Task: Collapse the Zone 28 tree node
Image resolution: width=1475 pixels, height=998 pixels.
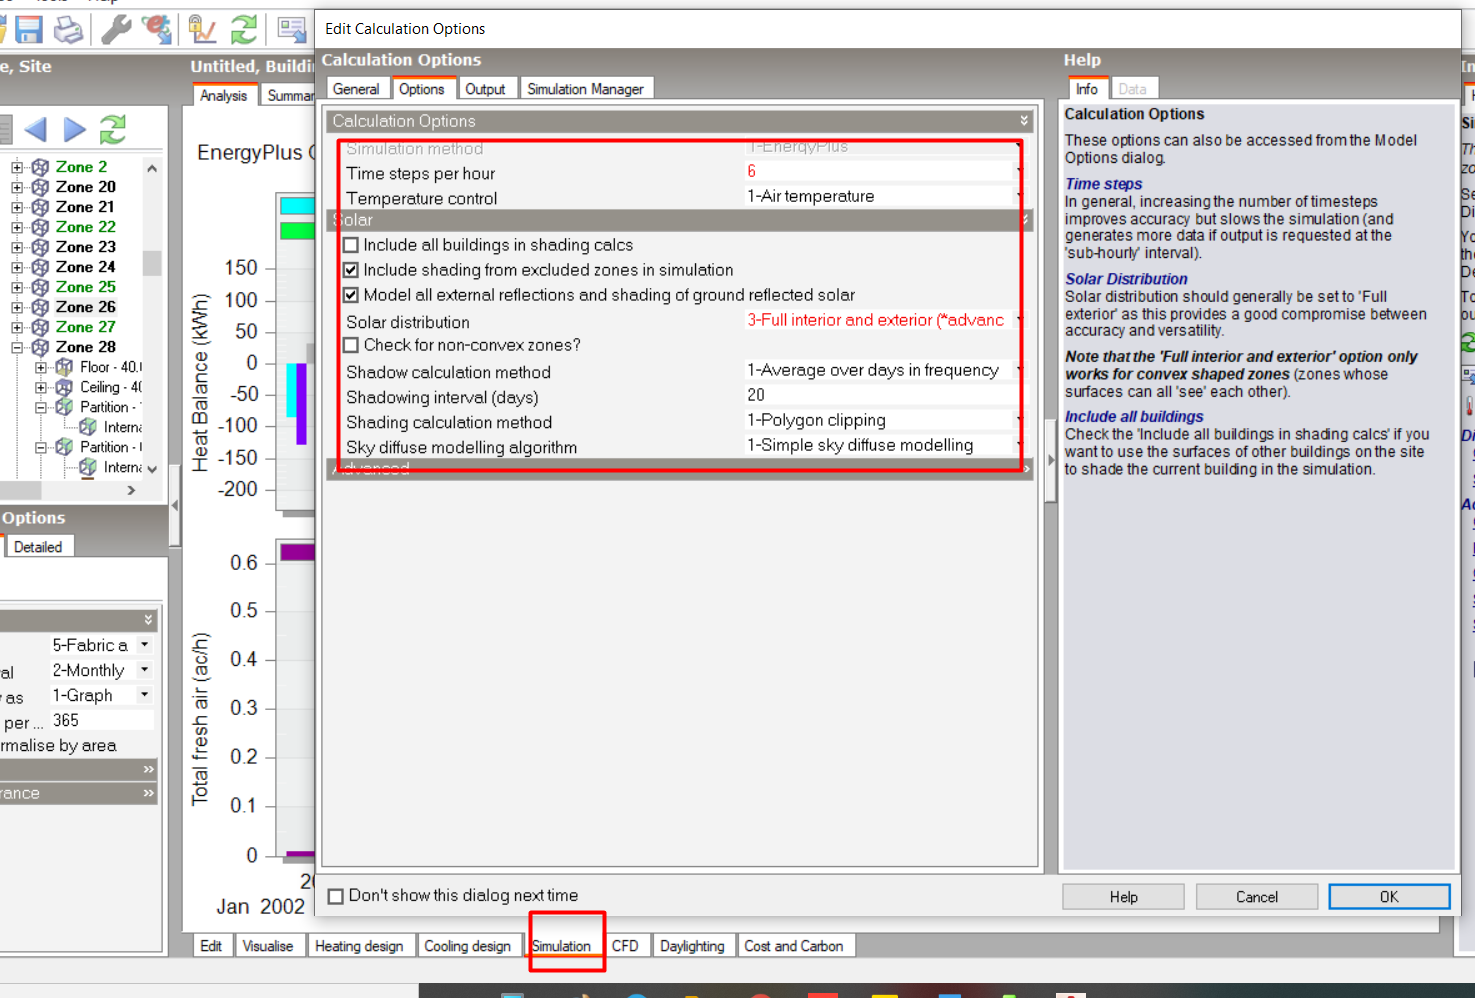Action: point(17,347)
